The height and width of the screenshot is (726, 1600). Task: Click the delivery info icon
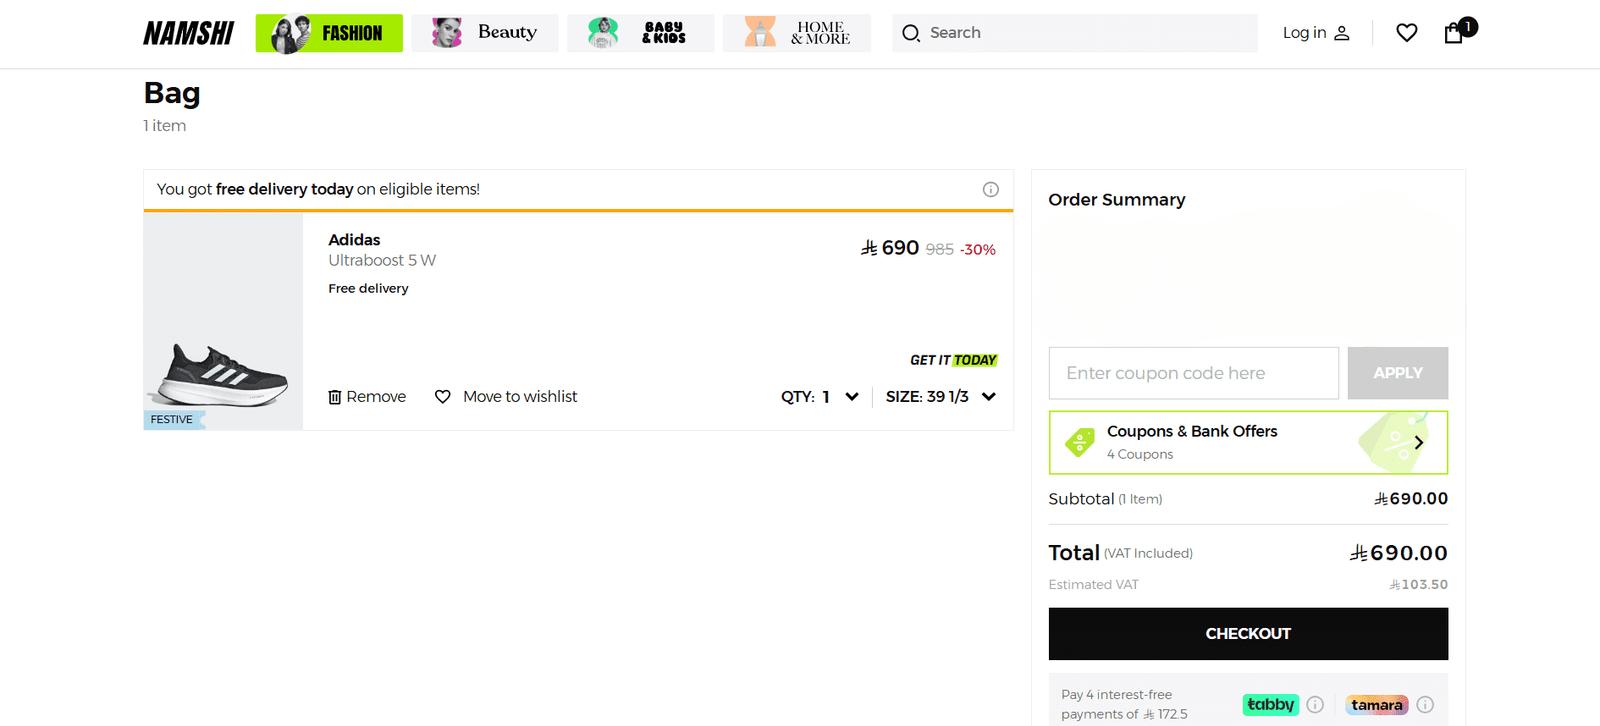[x=990, y=190]
